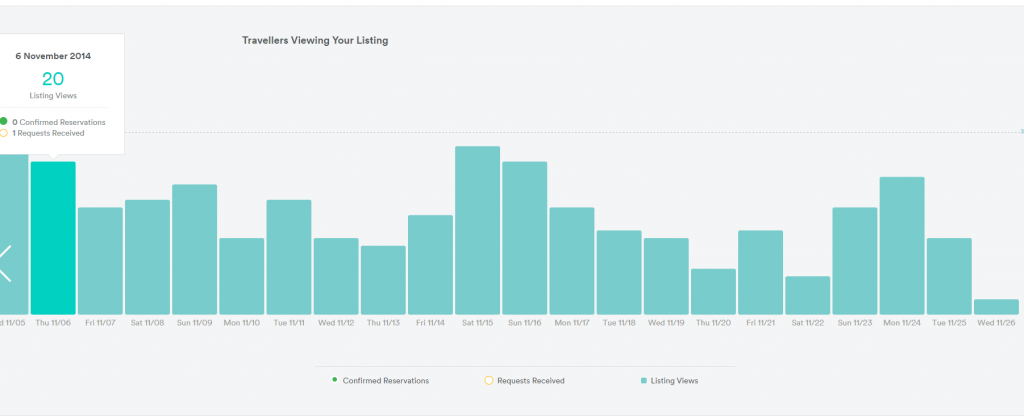Select the Thu 11/13 bar

coord(383,280)
